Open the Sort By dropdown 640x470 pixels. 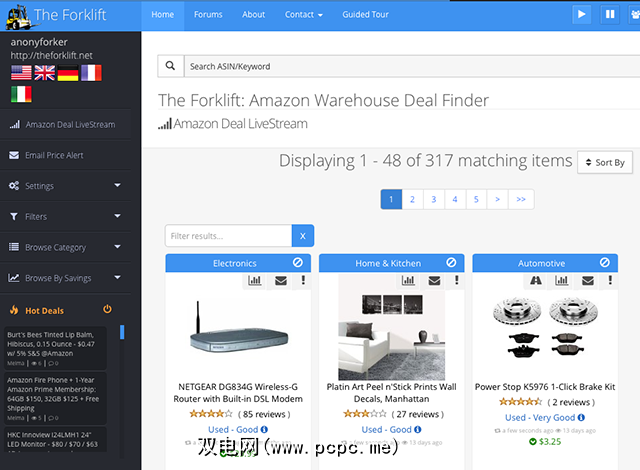pyautogui.click(x=605, y=162)
